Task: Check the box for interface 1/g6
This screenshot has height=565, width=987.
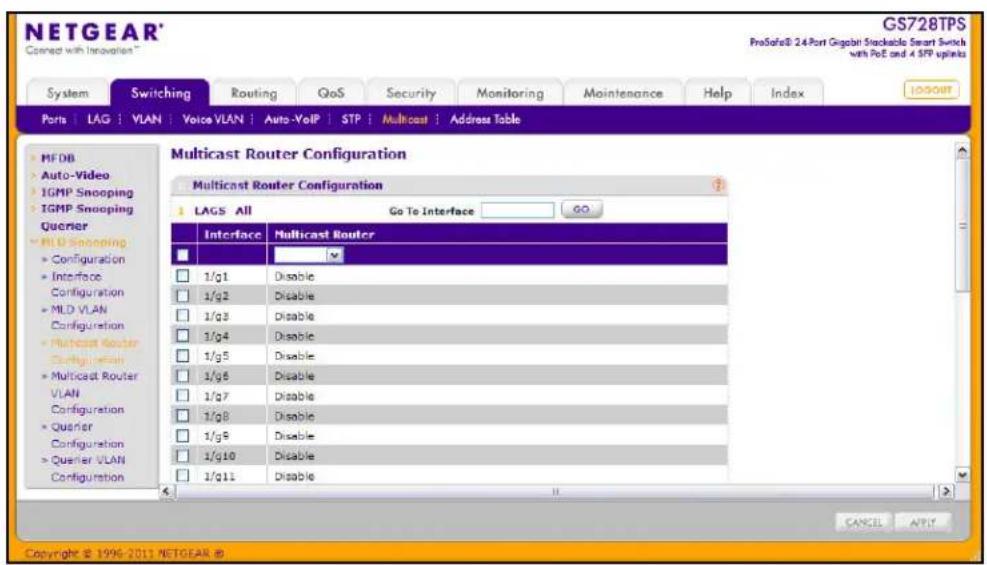Action: click(183, 376)
